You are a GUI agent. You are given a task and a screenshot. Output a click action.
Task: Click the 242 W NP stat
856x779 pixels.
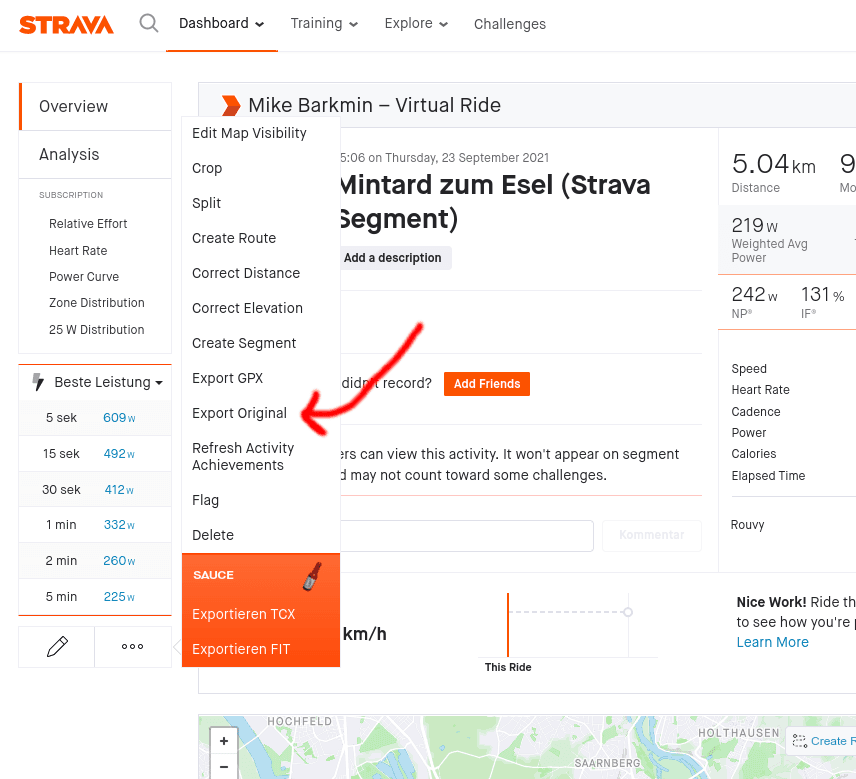click(x=754, y=301)
